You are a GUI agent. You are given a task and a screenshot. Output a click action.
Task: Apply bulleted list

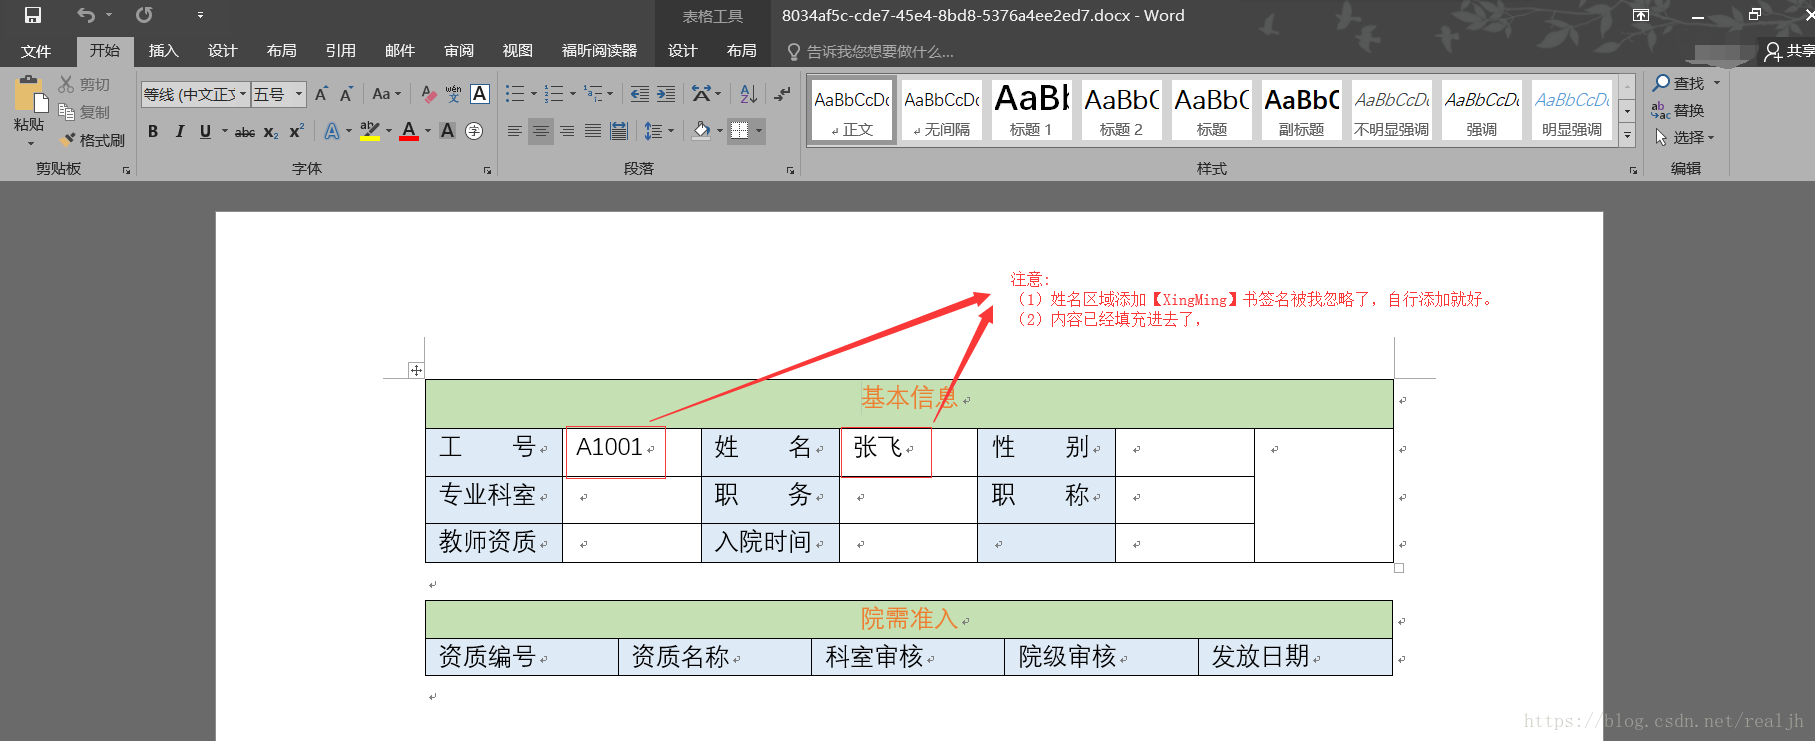tap(515, 94)
